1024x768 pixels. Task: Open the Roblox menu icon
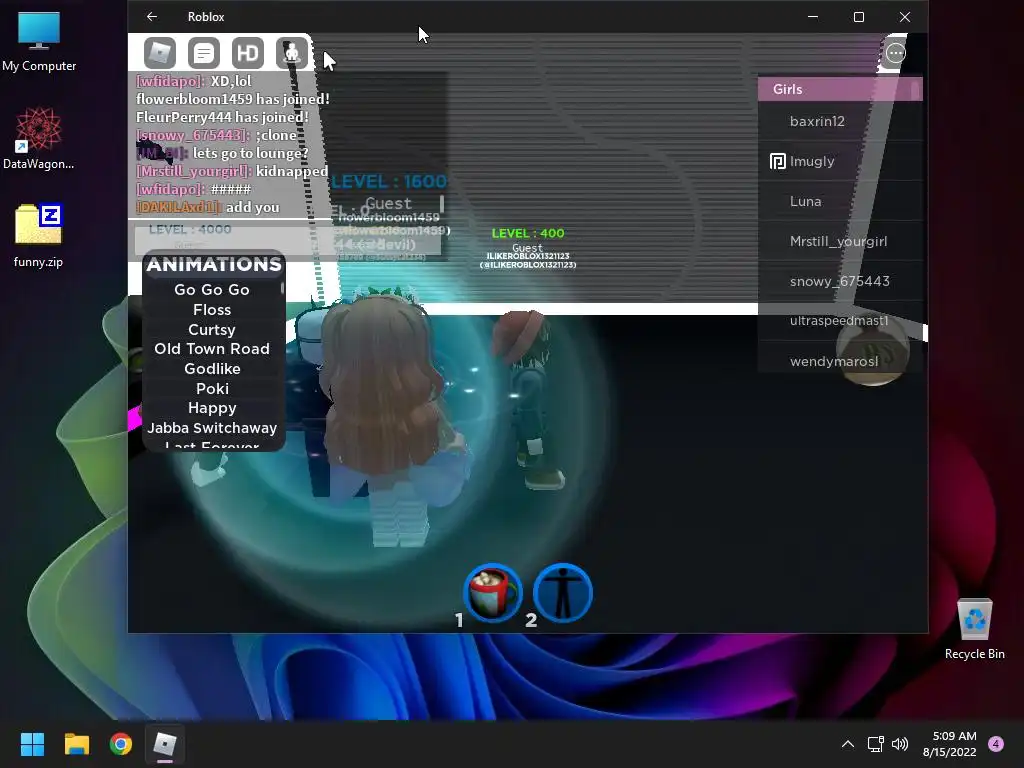[x=160, y=53]
